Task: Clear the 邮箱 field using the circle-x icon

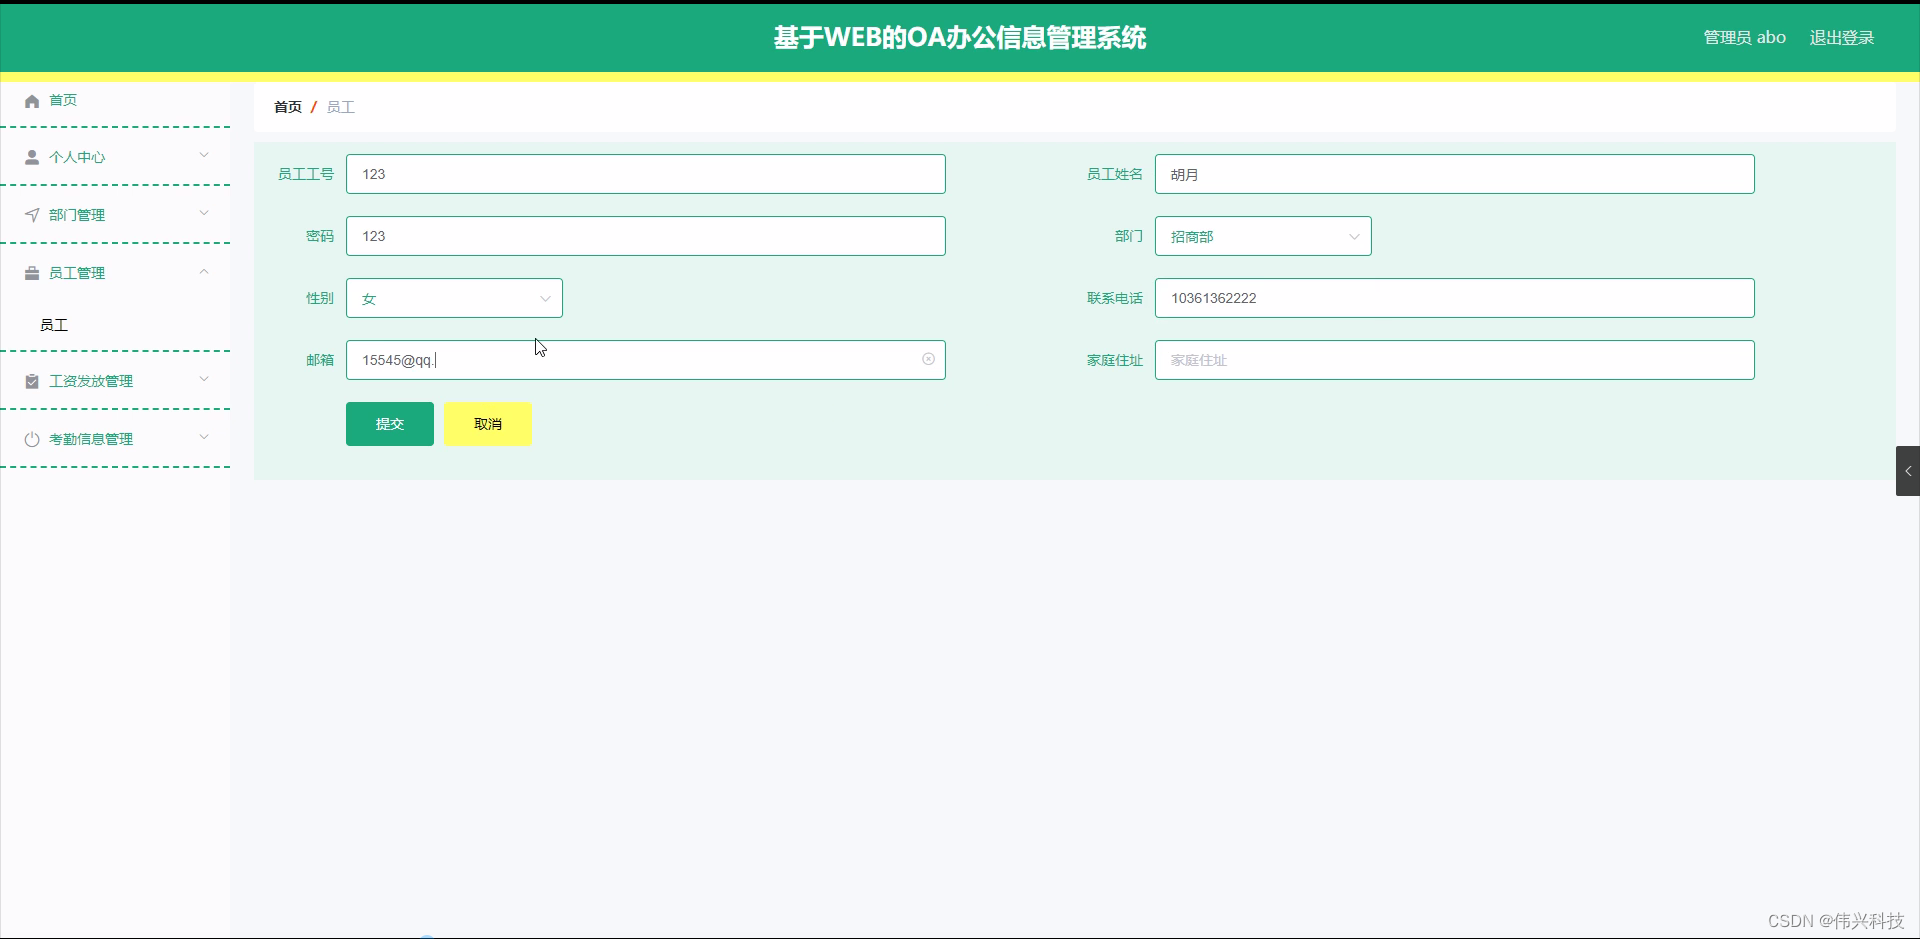Action: click(x=928, y=359)
